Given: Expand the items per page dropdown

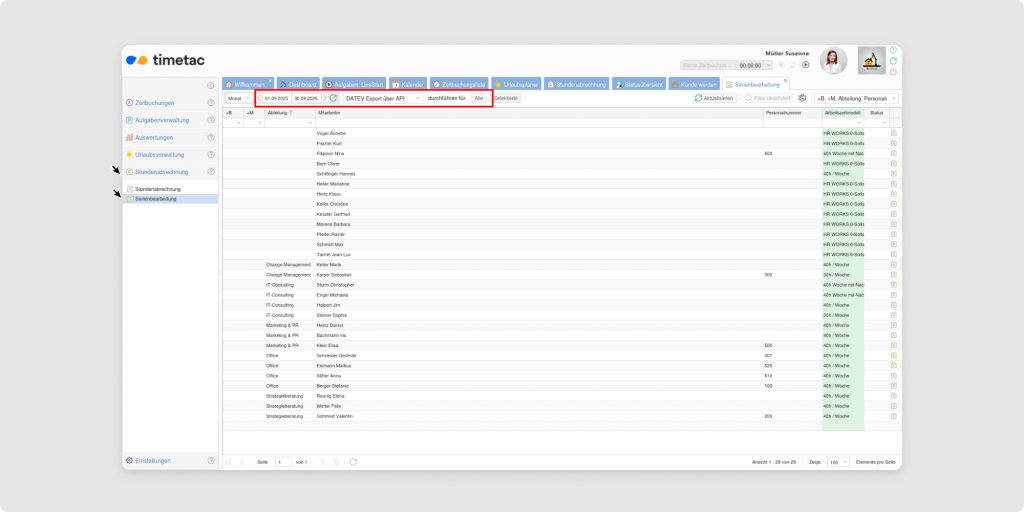Looking at the screenshot, I should click(x=837, y=462).
